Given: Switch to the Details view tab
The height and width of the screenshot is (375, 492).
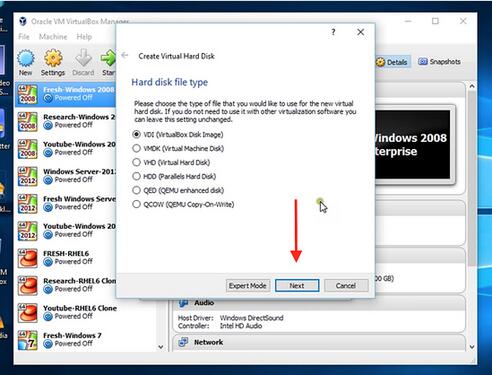Looking at the screenshot, I should [x=392, y=62].
